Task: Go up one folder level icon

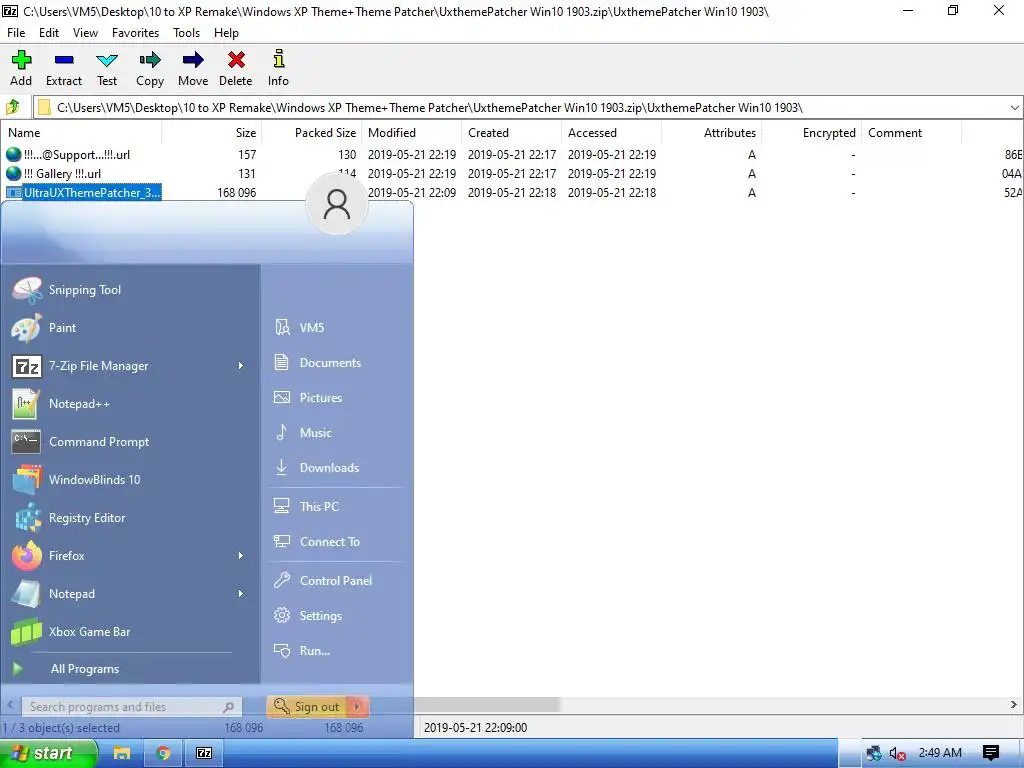Action: tap(12, 107)
